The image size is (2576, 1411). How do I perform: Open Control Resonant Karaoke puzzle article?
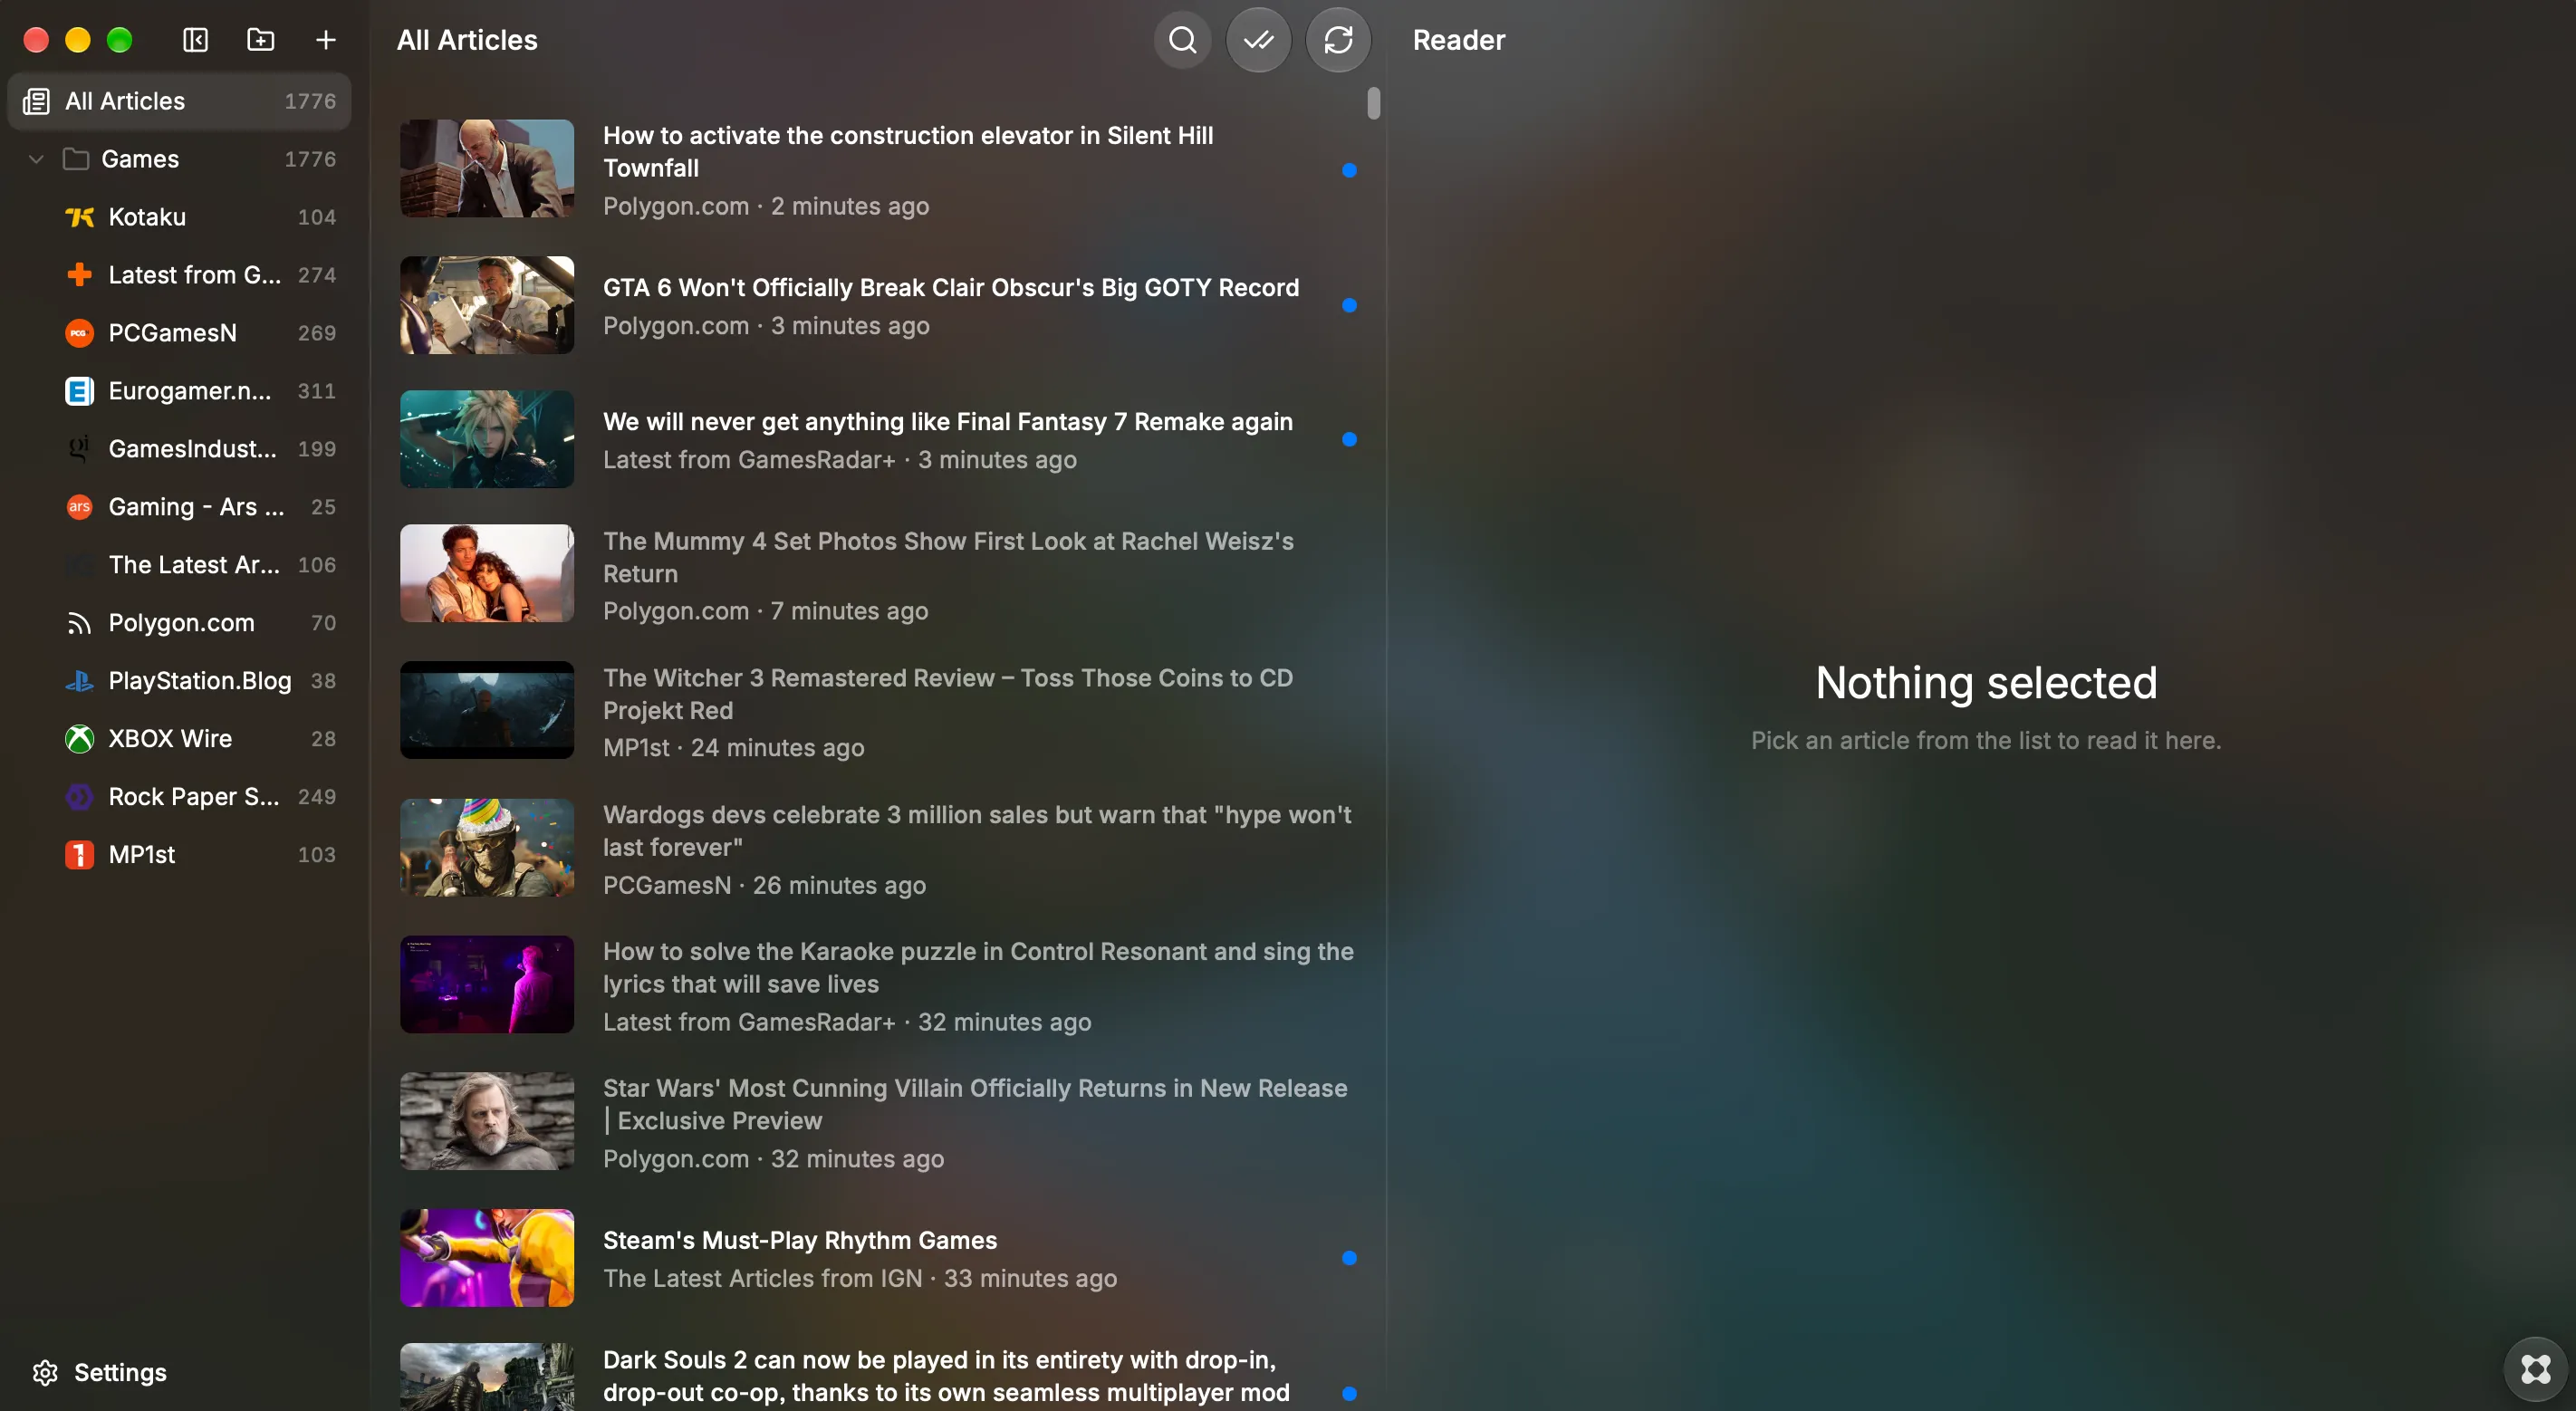(x=878, y=985)
